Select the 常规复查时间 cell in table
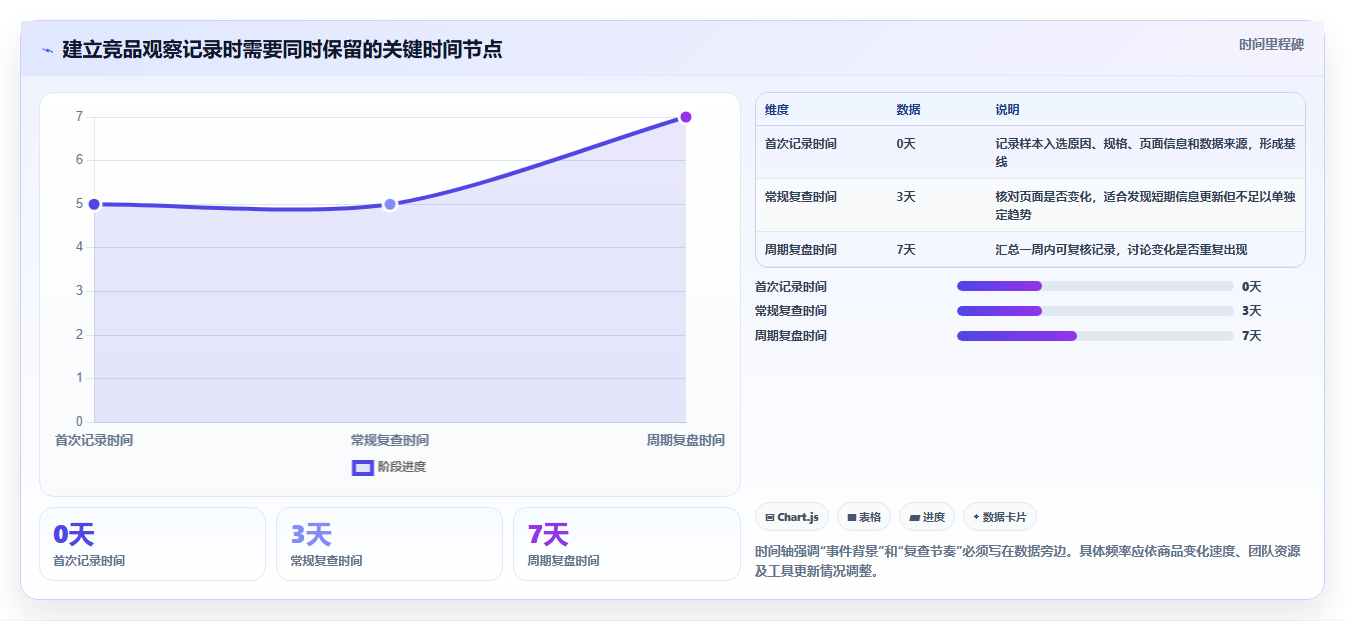Image resolution: width=1345 pixels, height=621 pixels. click(x=801, y=197)
